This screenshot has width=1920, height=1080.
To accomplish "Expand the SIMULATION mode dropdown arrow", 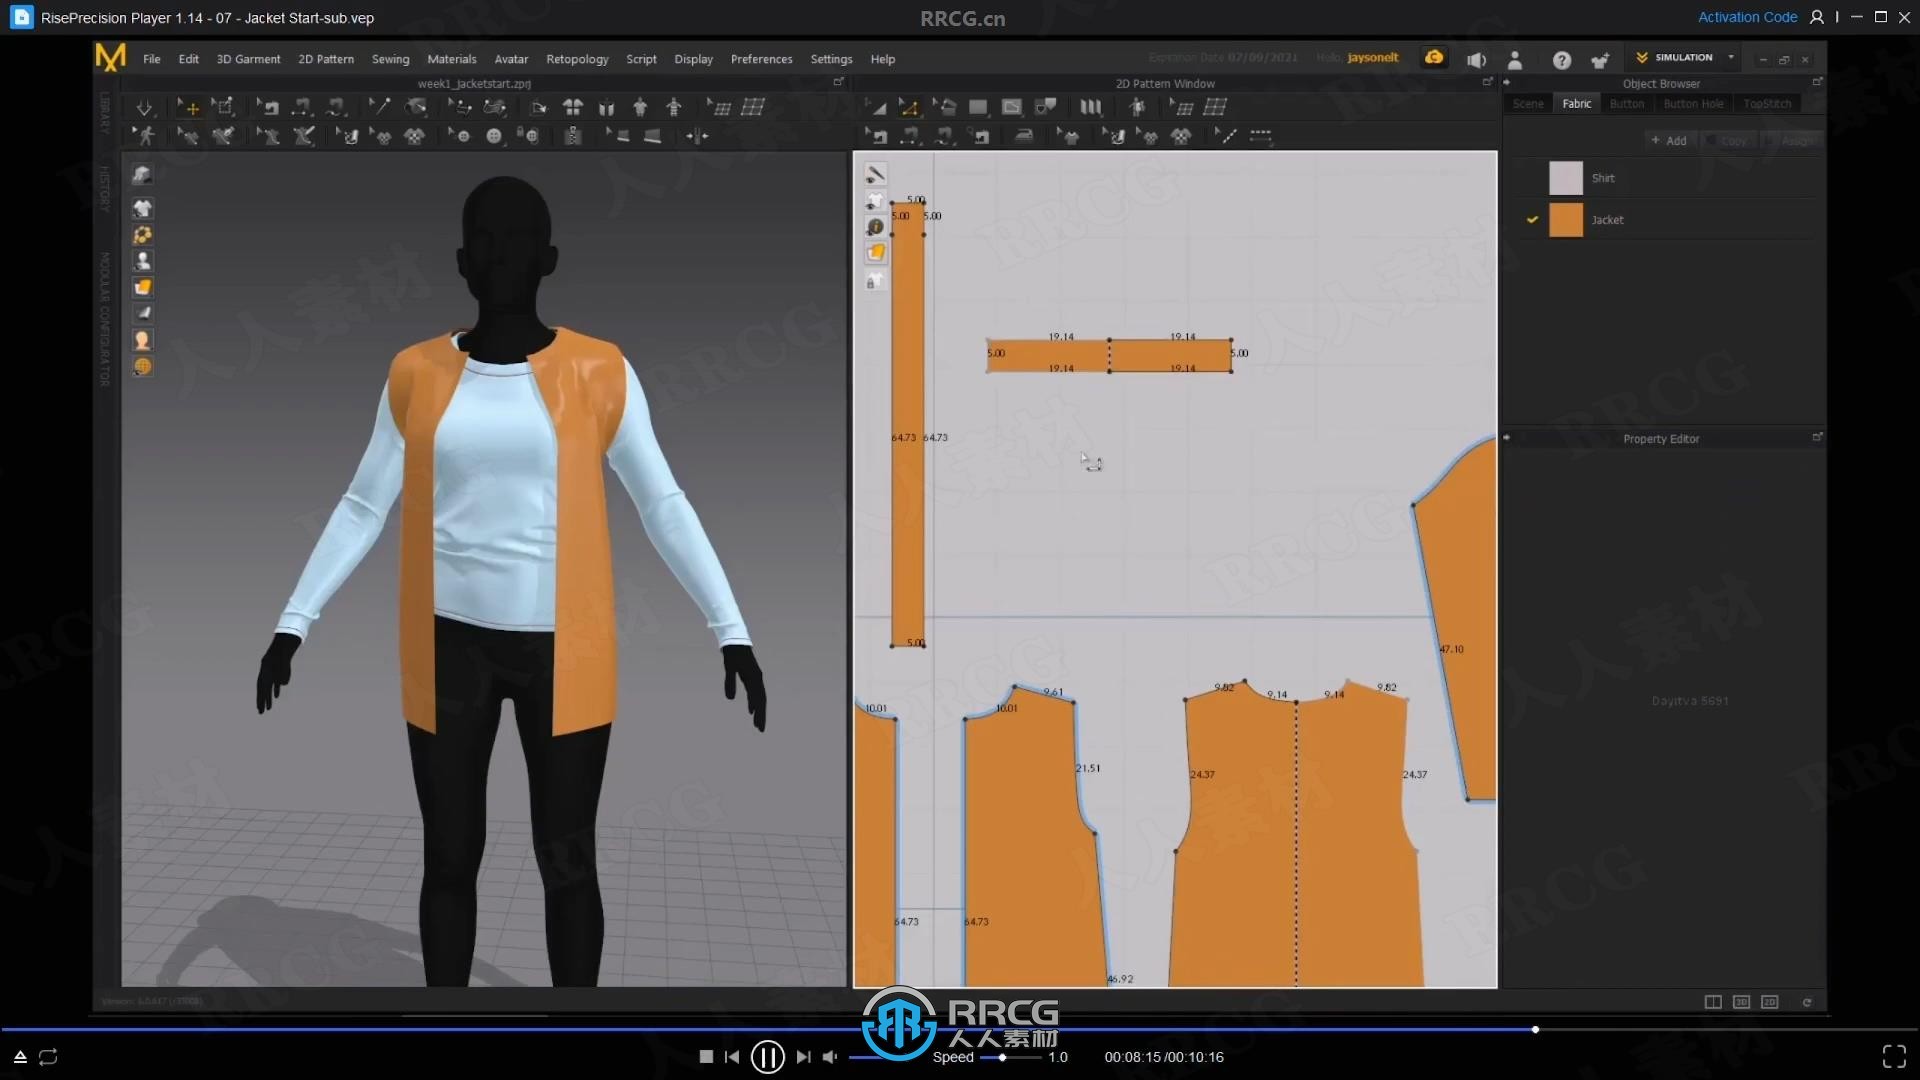I will (x=1731, y=57).
